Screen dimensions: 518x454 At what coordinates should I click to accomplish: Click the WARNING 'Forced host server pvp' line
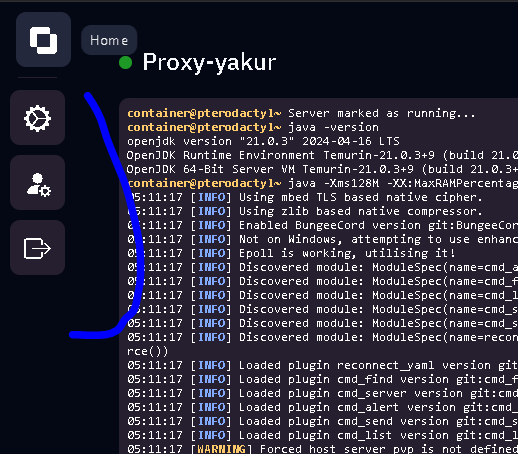[x=323, y=449]
